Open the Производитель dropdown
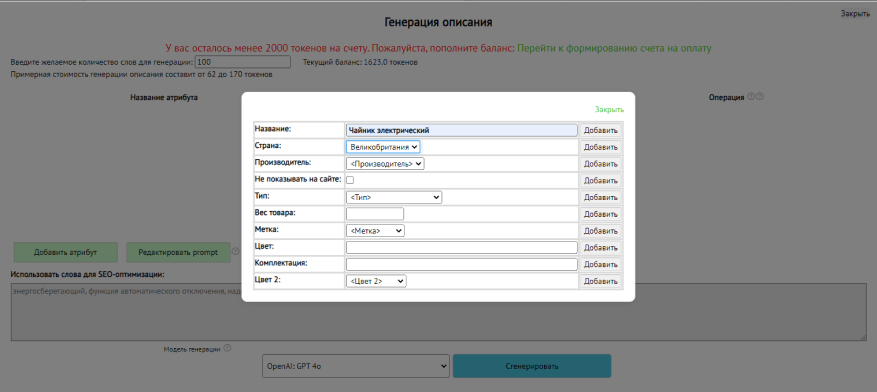Screen dimensions: 877x392 [385, 164]
